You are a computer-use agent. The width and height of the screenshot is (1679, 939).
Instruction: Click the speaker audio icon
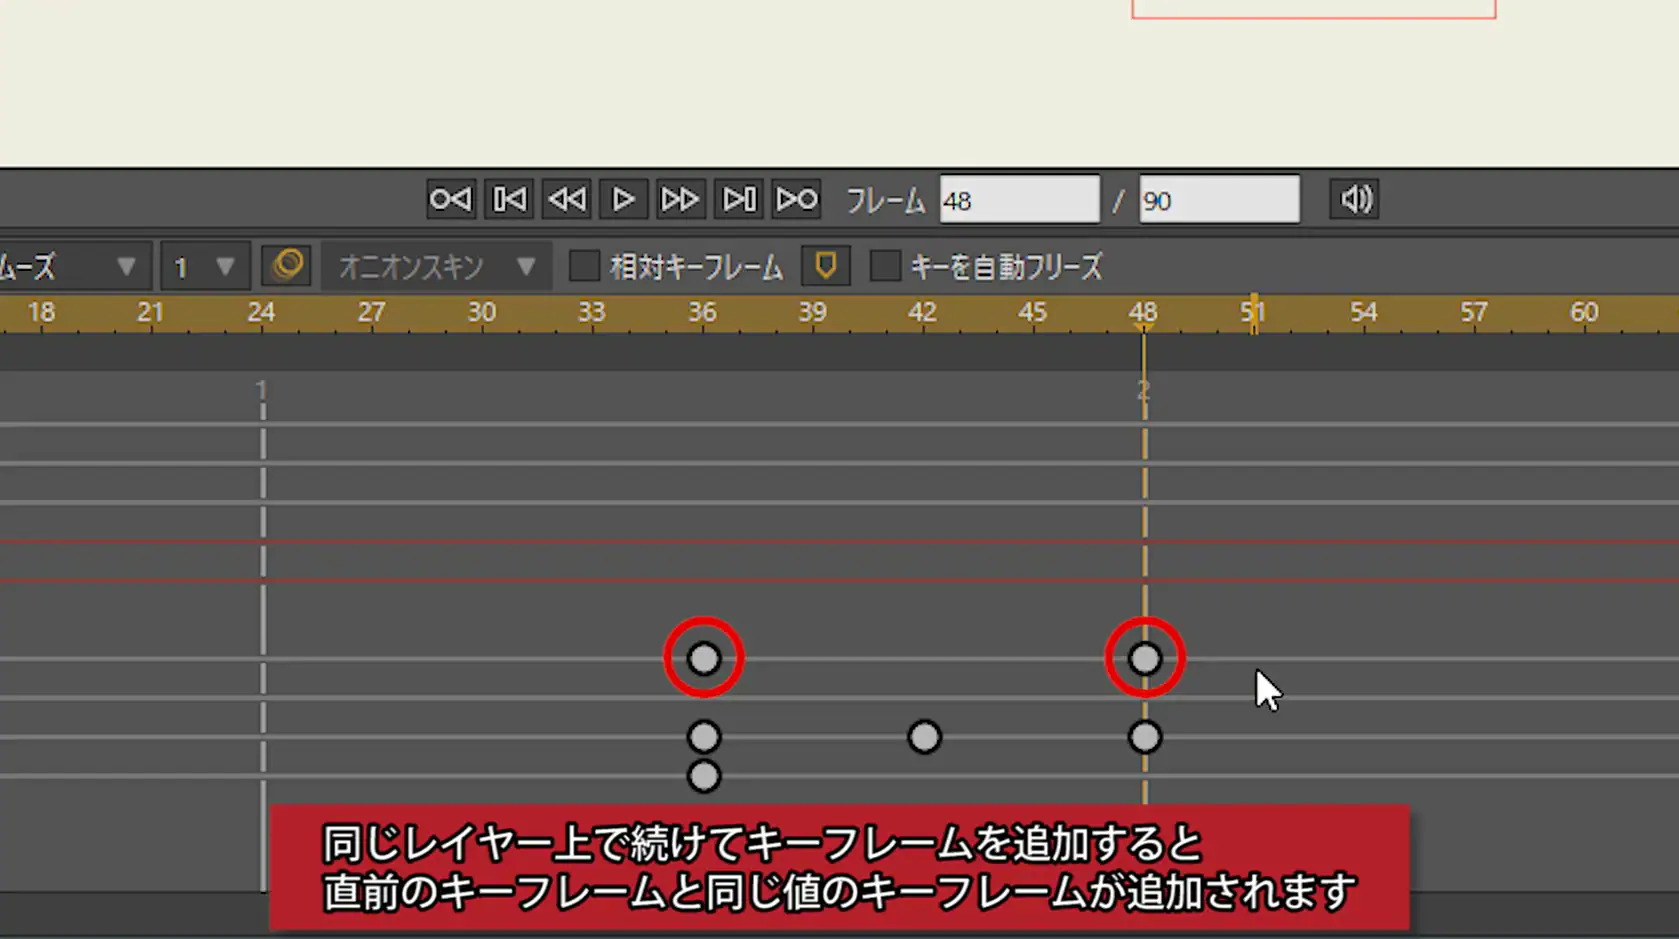click(1353, 199)
